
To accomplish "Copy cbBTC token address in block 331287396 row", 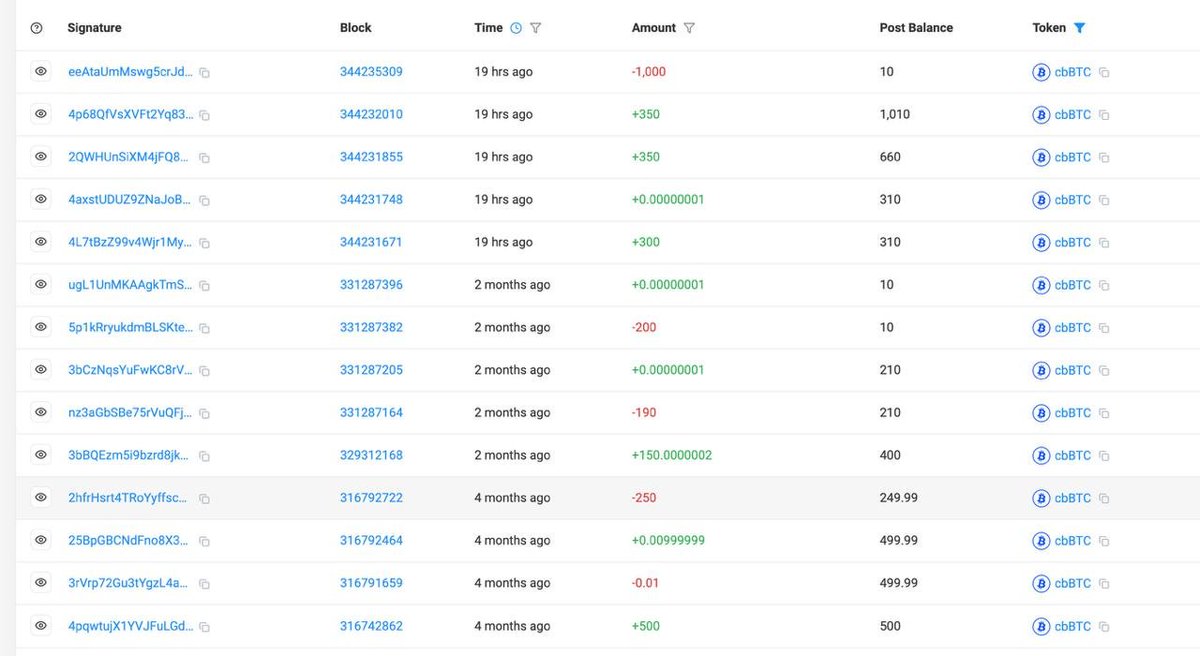I will [1104, 285].
